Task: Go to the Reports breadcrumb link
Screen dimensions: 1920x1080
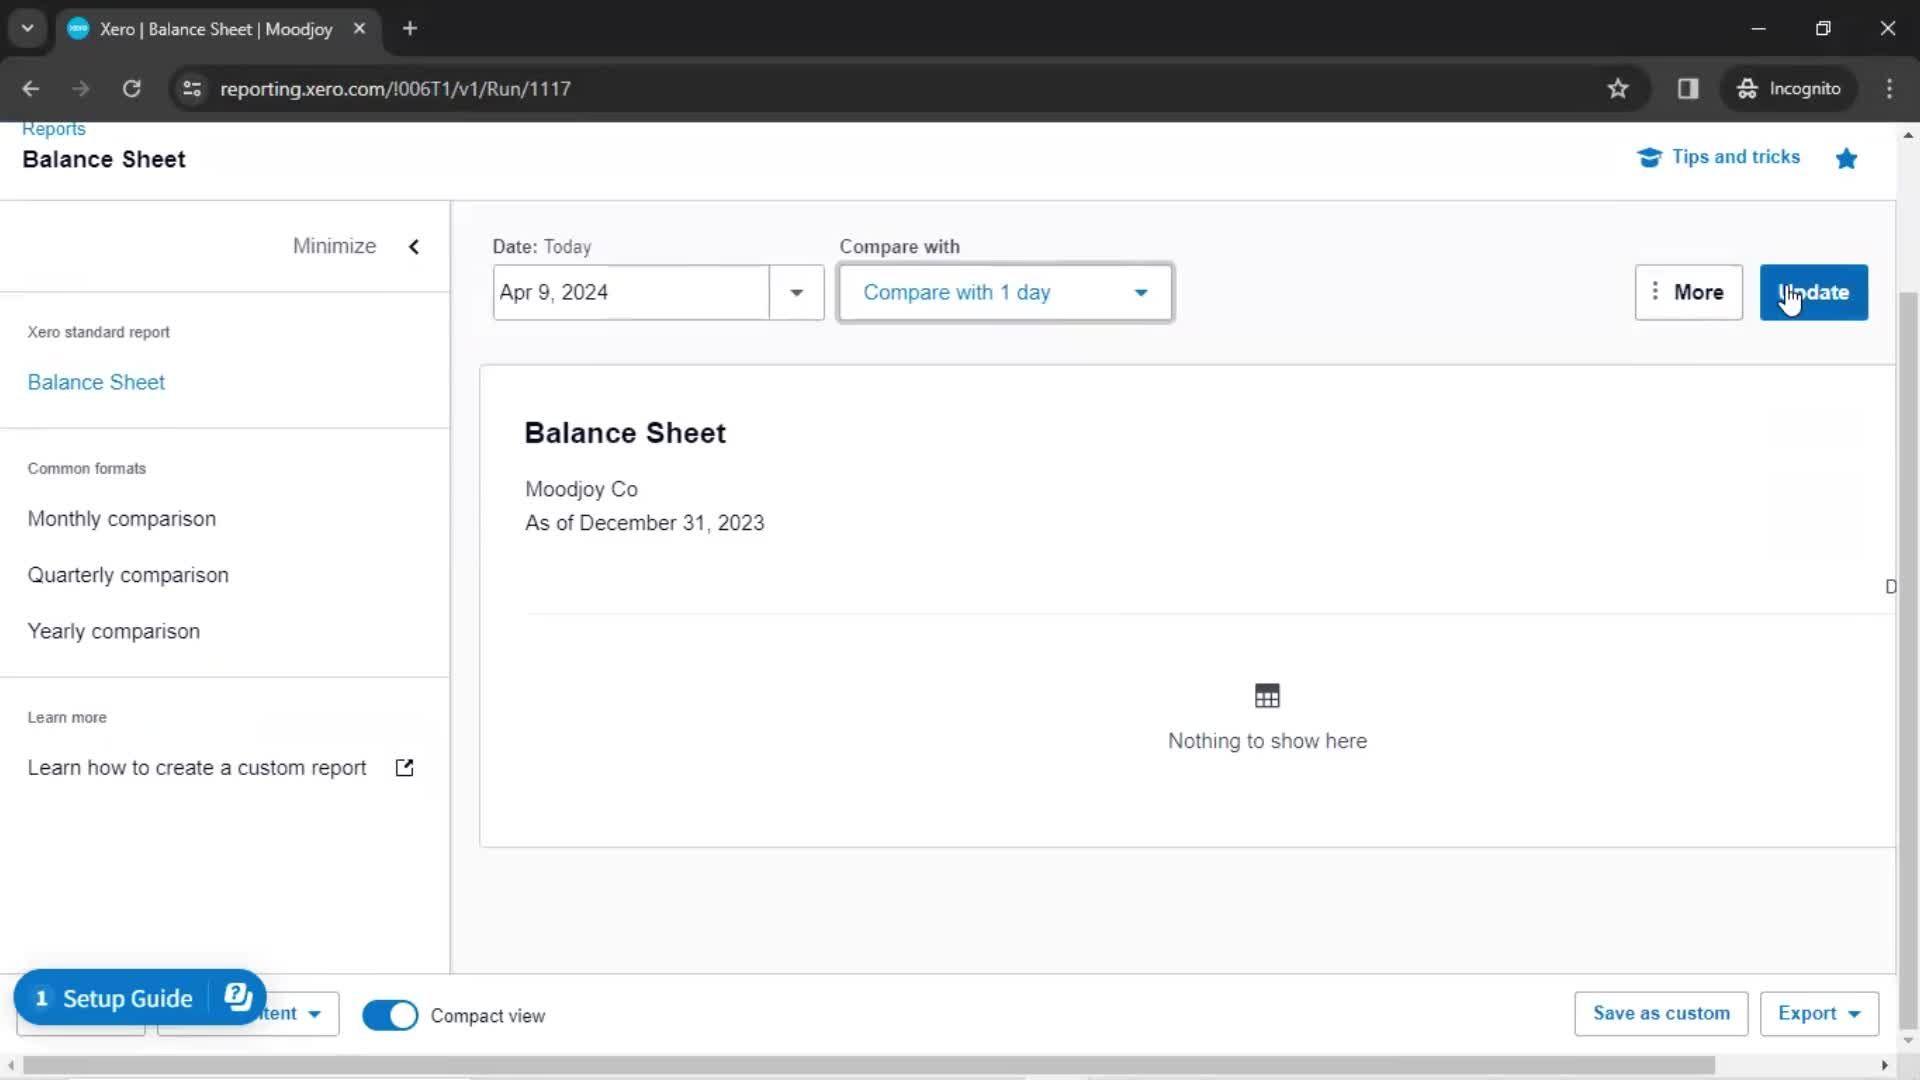Action: 54,129
